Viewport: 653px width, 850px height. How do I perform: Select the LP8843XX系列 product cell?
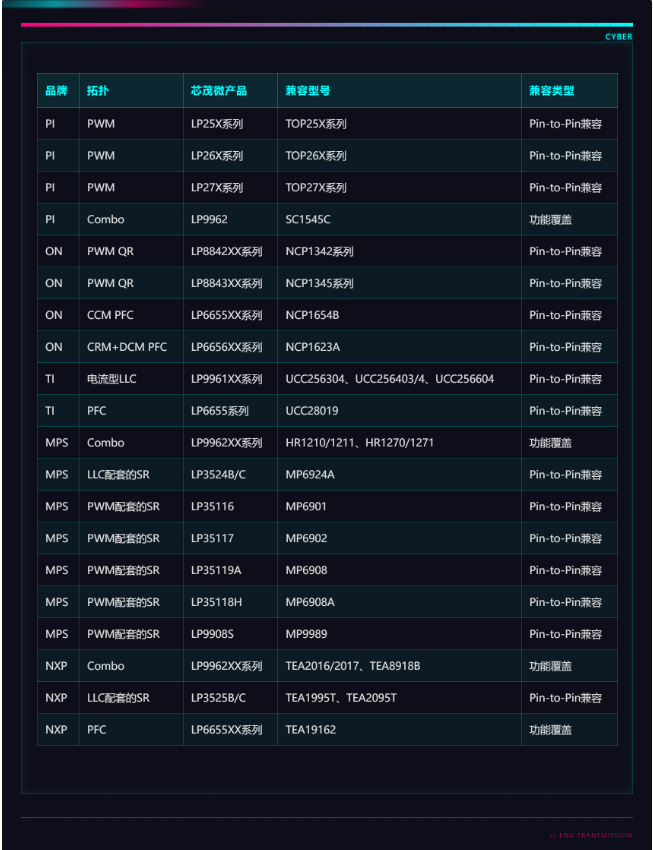226,283
